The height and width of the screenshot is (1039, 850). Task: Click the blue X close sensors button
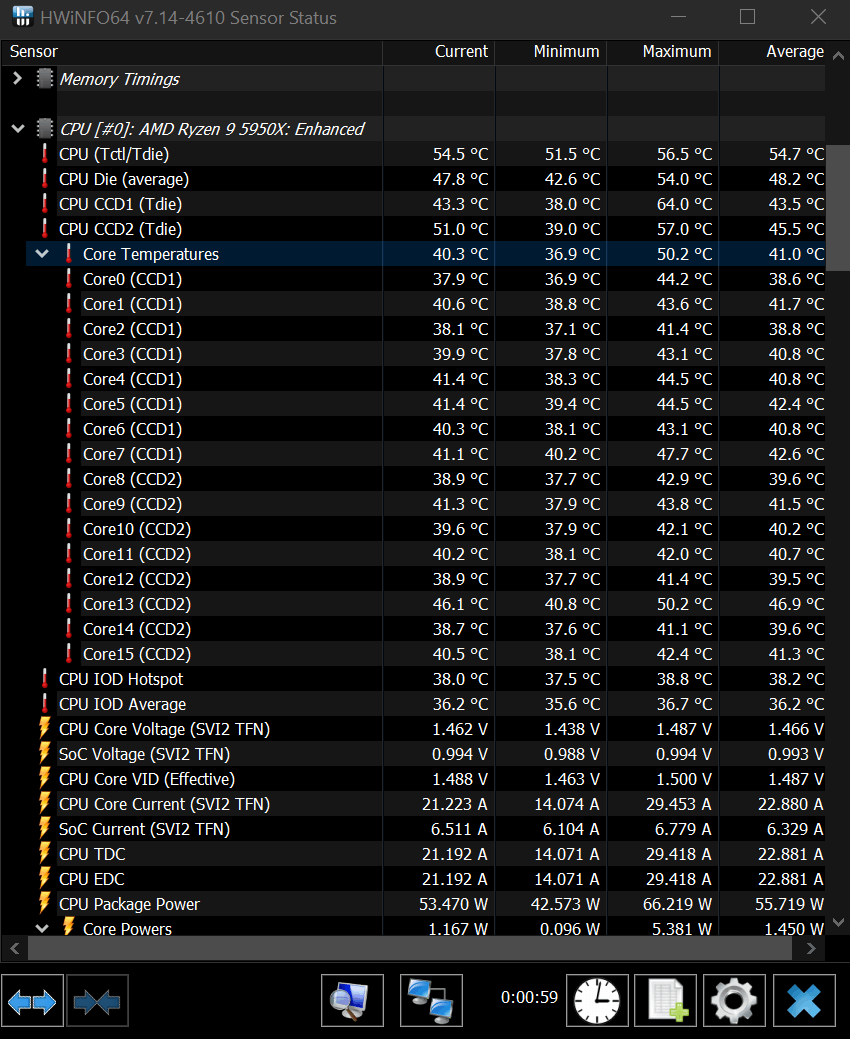pyautogui.click(x=804, y=1001)
